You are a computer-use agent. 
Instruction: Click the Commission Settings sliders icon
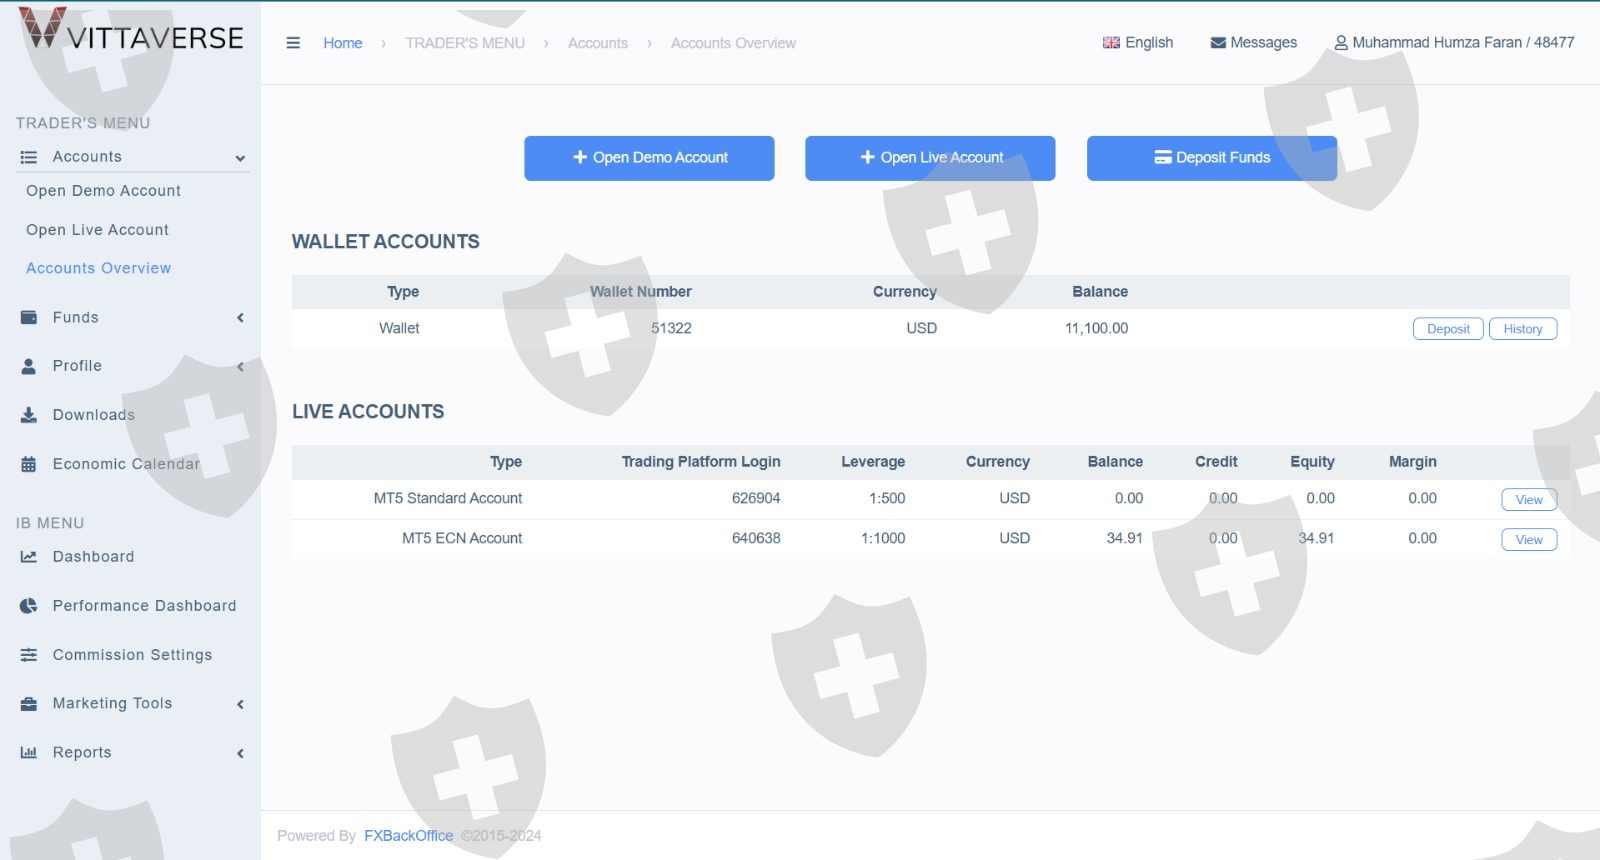(29, 655)
